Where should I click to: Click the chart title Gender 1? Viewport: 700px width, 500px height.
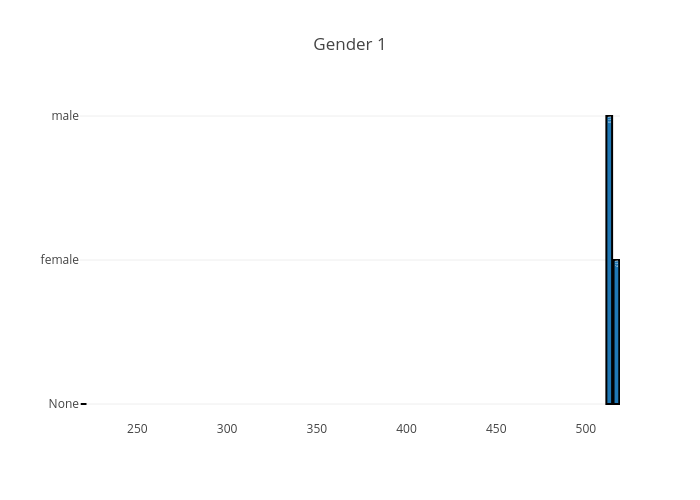[349, 44]
